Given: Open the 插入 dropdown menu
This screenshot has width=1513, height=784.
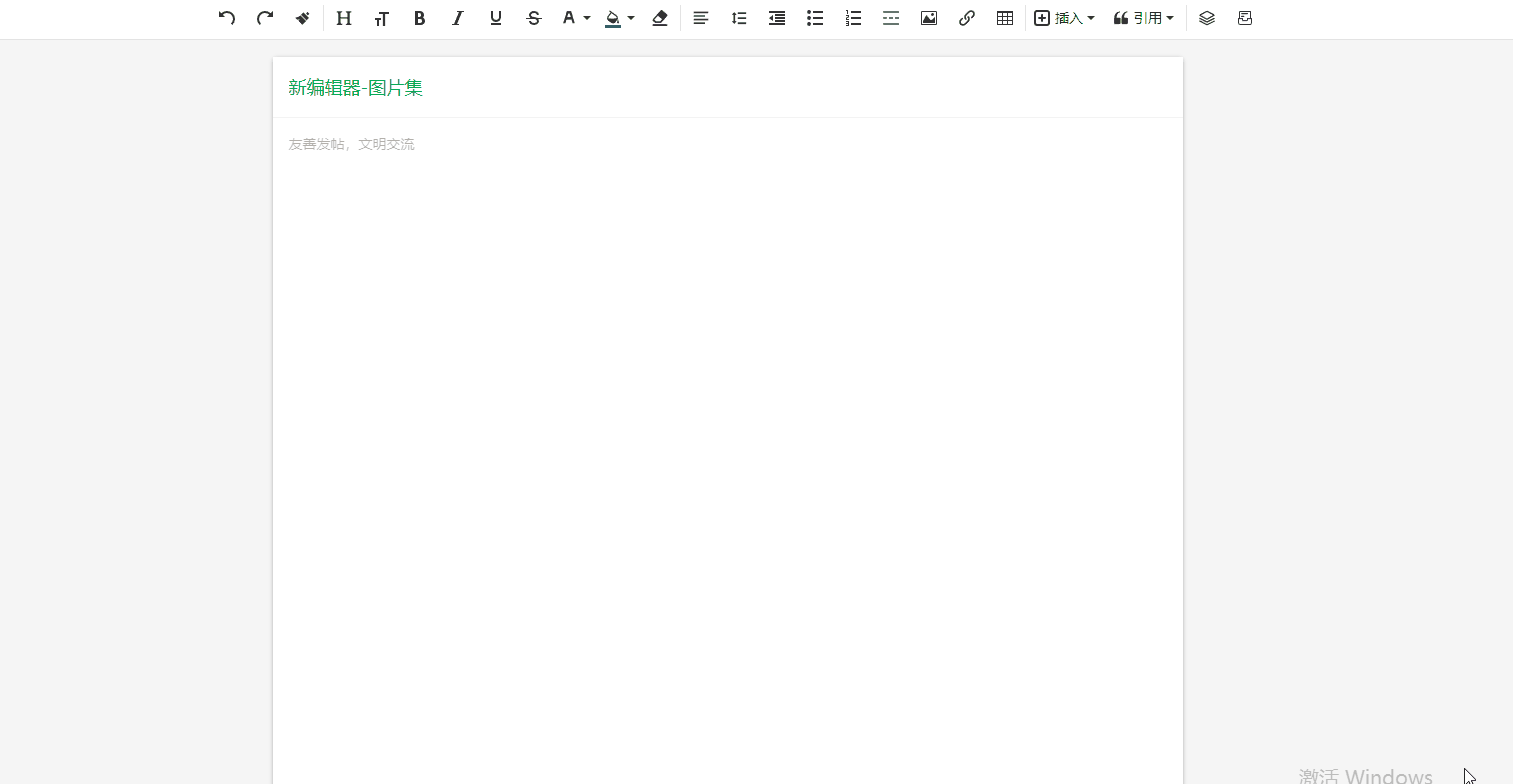Looking at the screenshot, I should click(1064, 18).
